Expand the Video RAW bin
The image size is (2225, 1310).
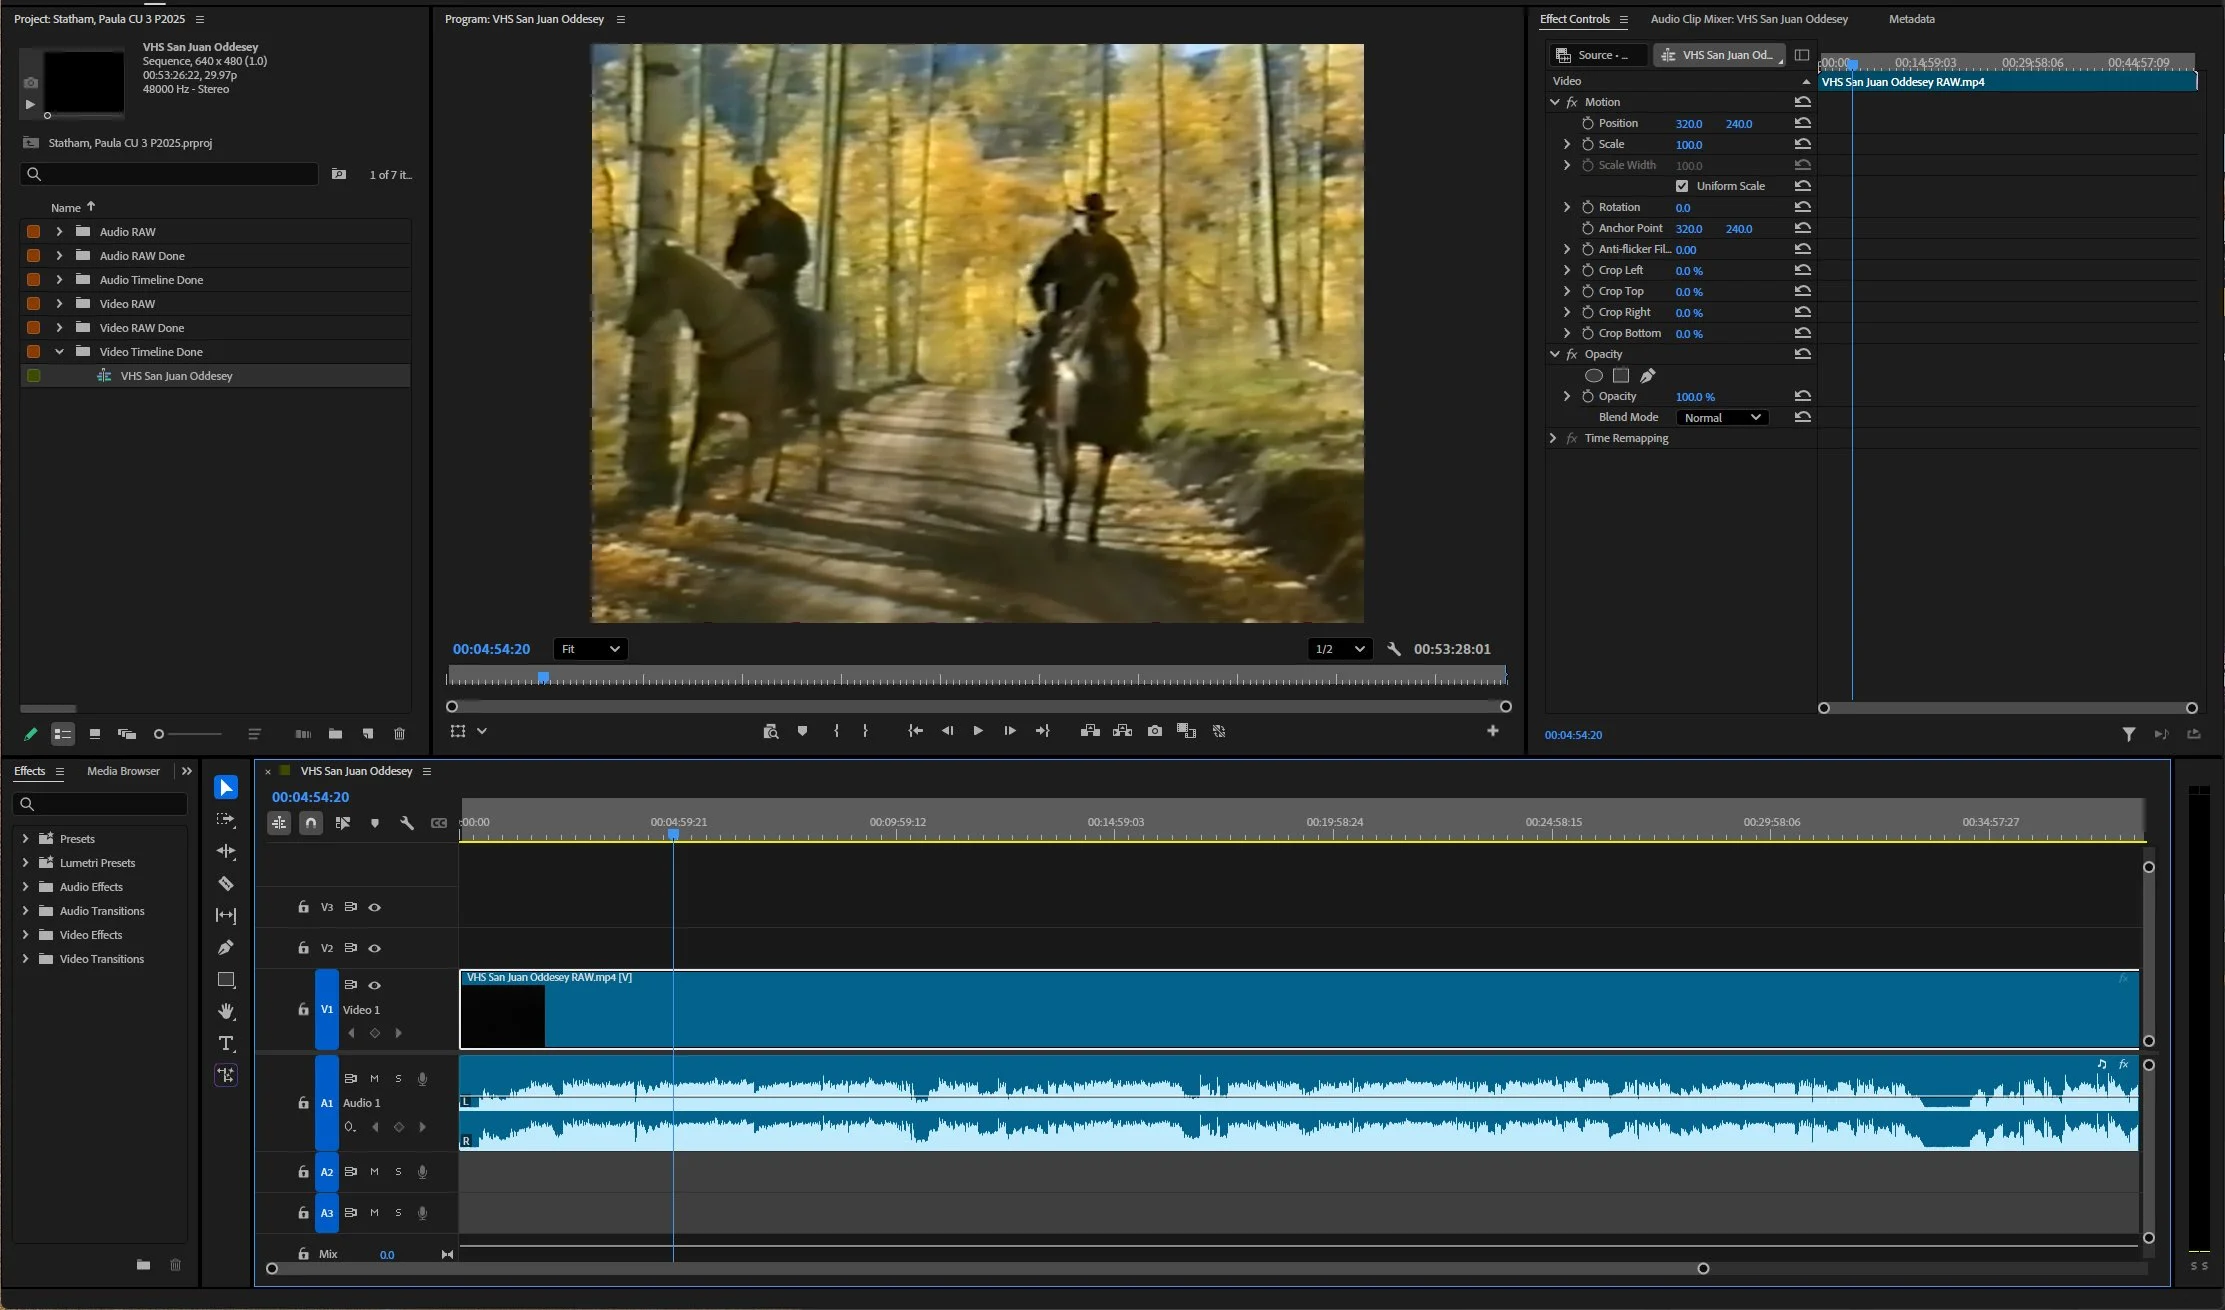coord(59,304)
